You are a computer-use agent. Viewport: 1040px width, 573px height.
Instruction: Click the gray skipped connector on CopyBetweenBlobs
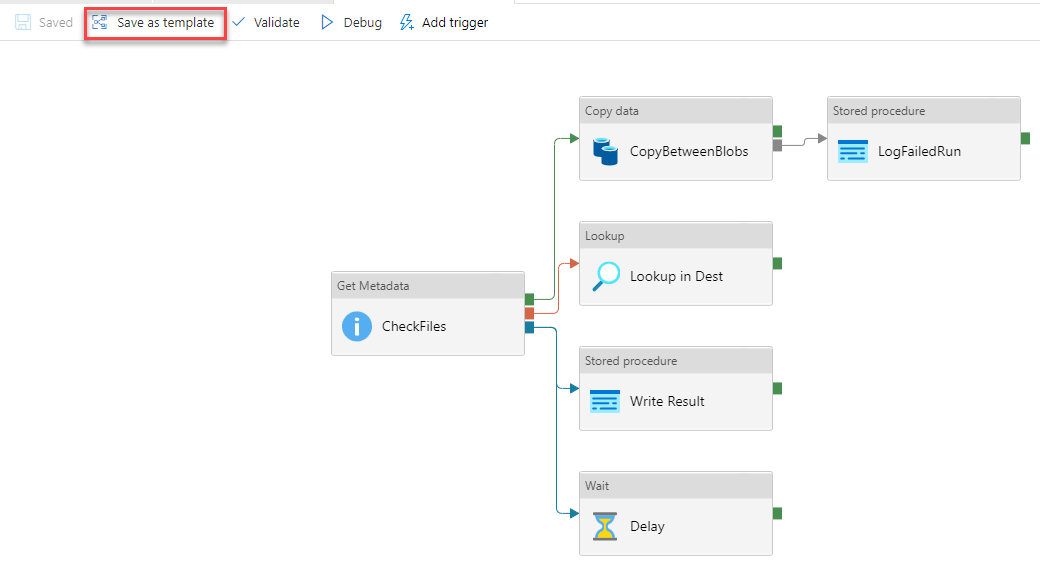[777, 145]
